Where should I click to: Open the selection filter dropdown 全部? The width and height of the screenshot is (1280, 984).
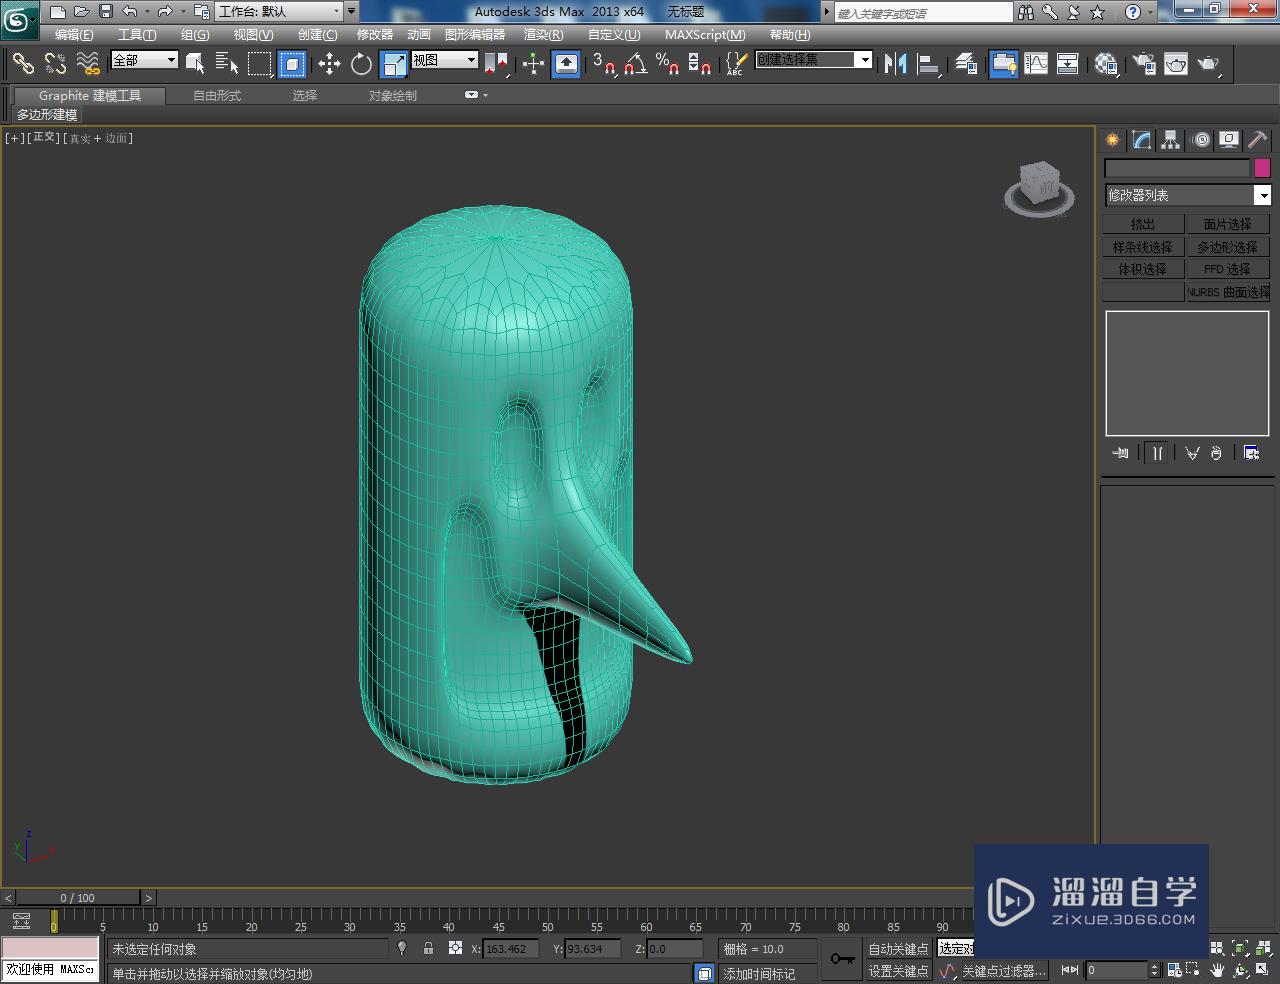pyautogui.click(x=144, y=60)
